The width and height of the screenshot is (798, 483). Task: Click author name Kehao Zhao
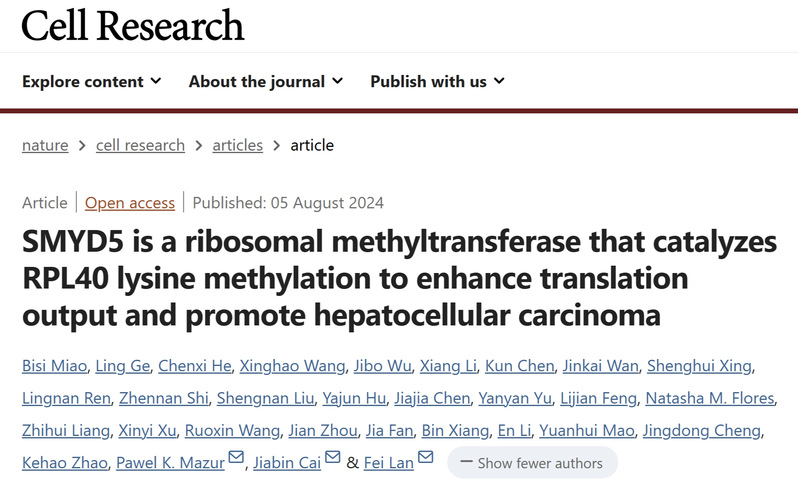[x=65, y=463]
